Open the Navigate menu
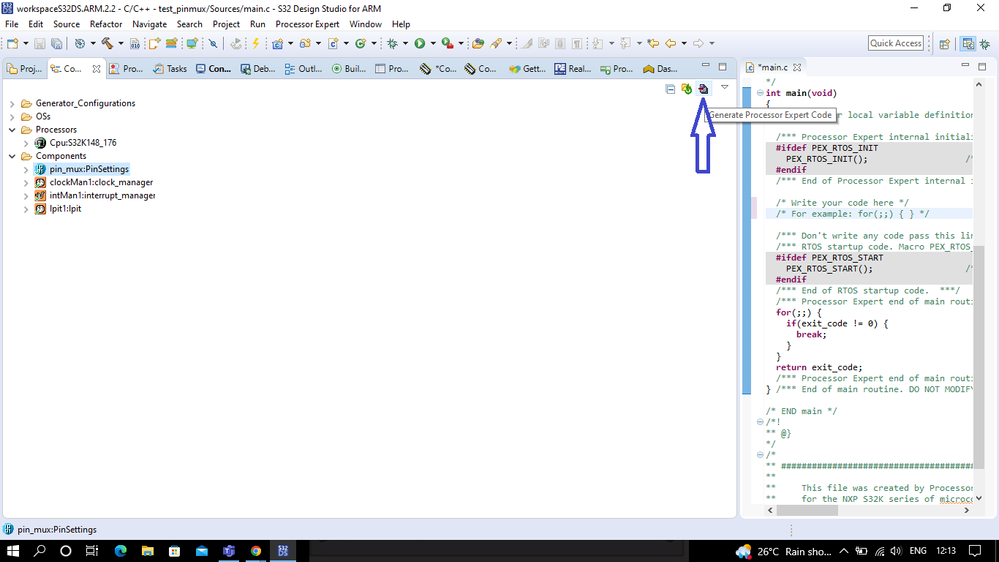The image size is (999, 562). coord(149,24)
